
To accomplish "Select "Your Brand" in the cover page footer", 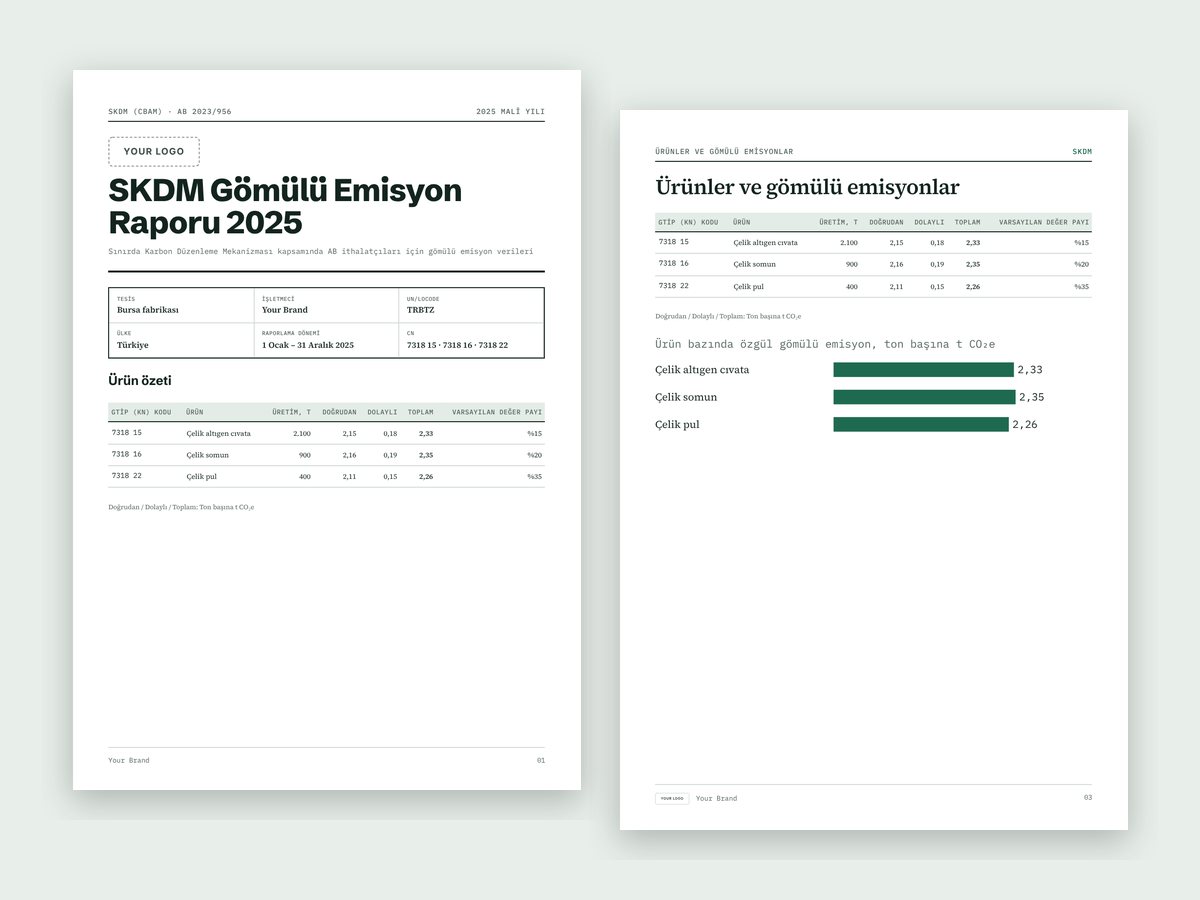I will [x=129, y=760].
